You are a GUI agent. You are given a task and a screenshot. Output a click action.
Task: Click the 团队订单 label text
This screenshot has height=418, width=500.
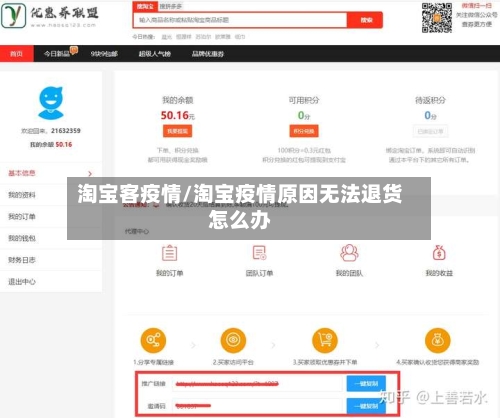pos(259,273)
